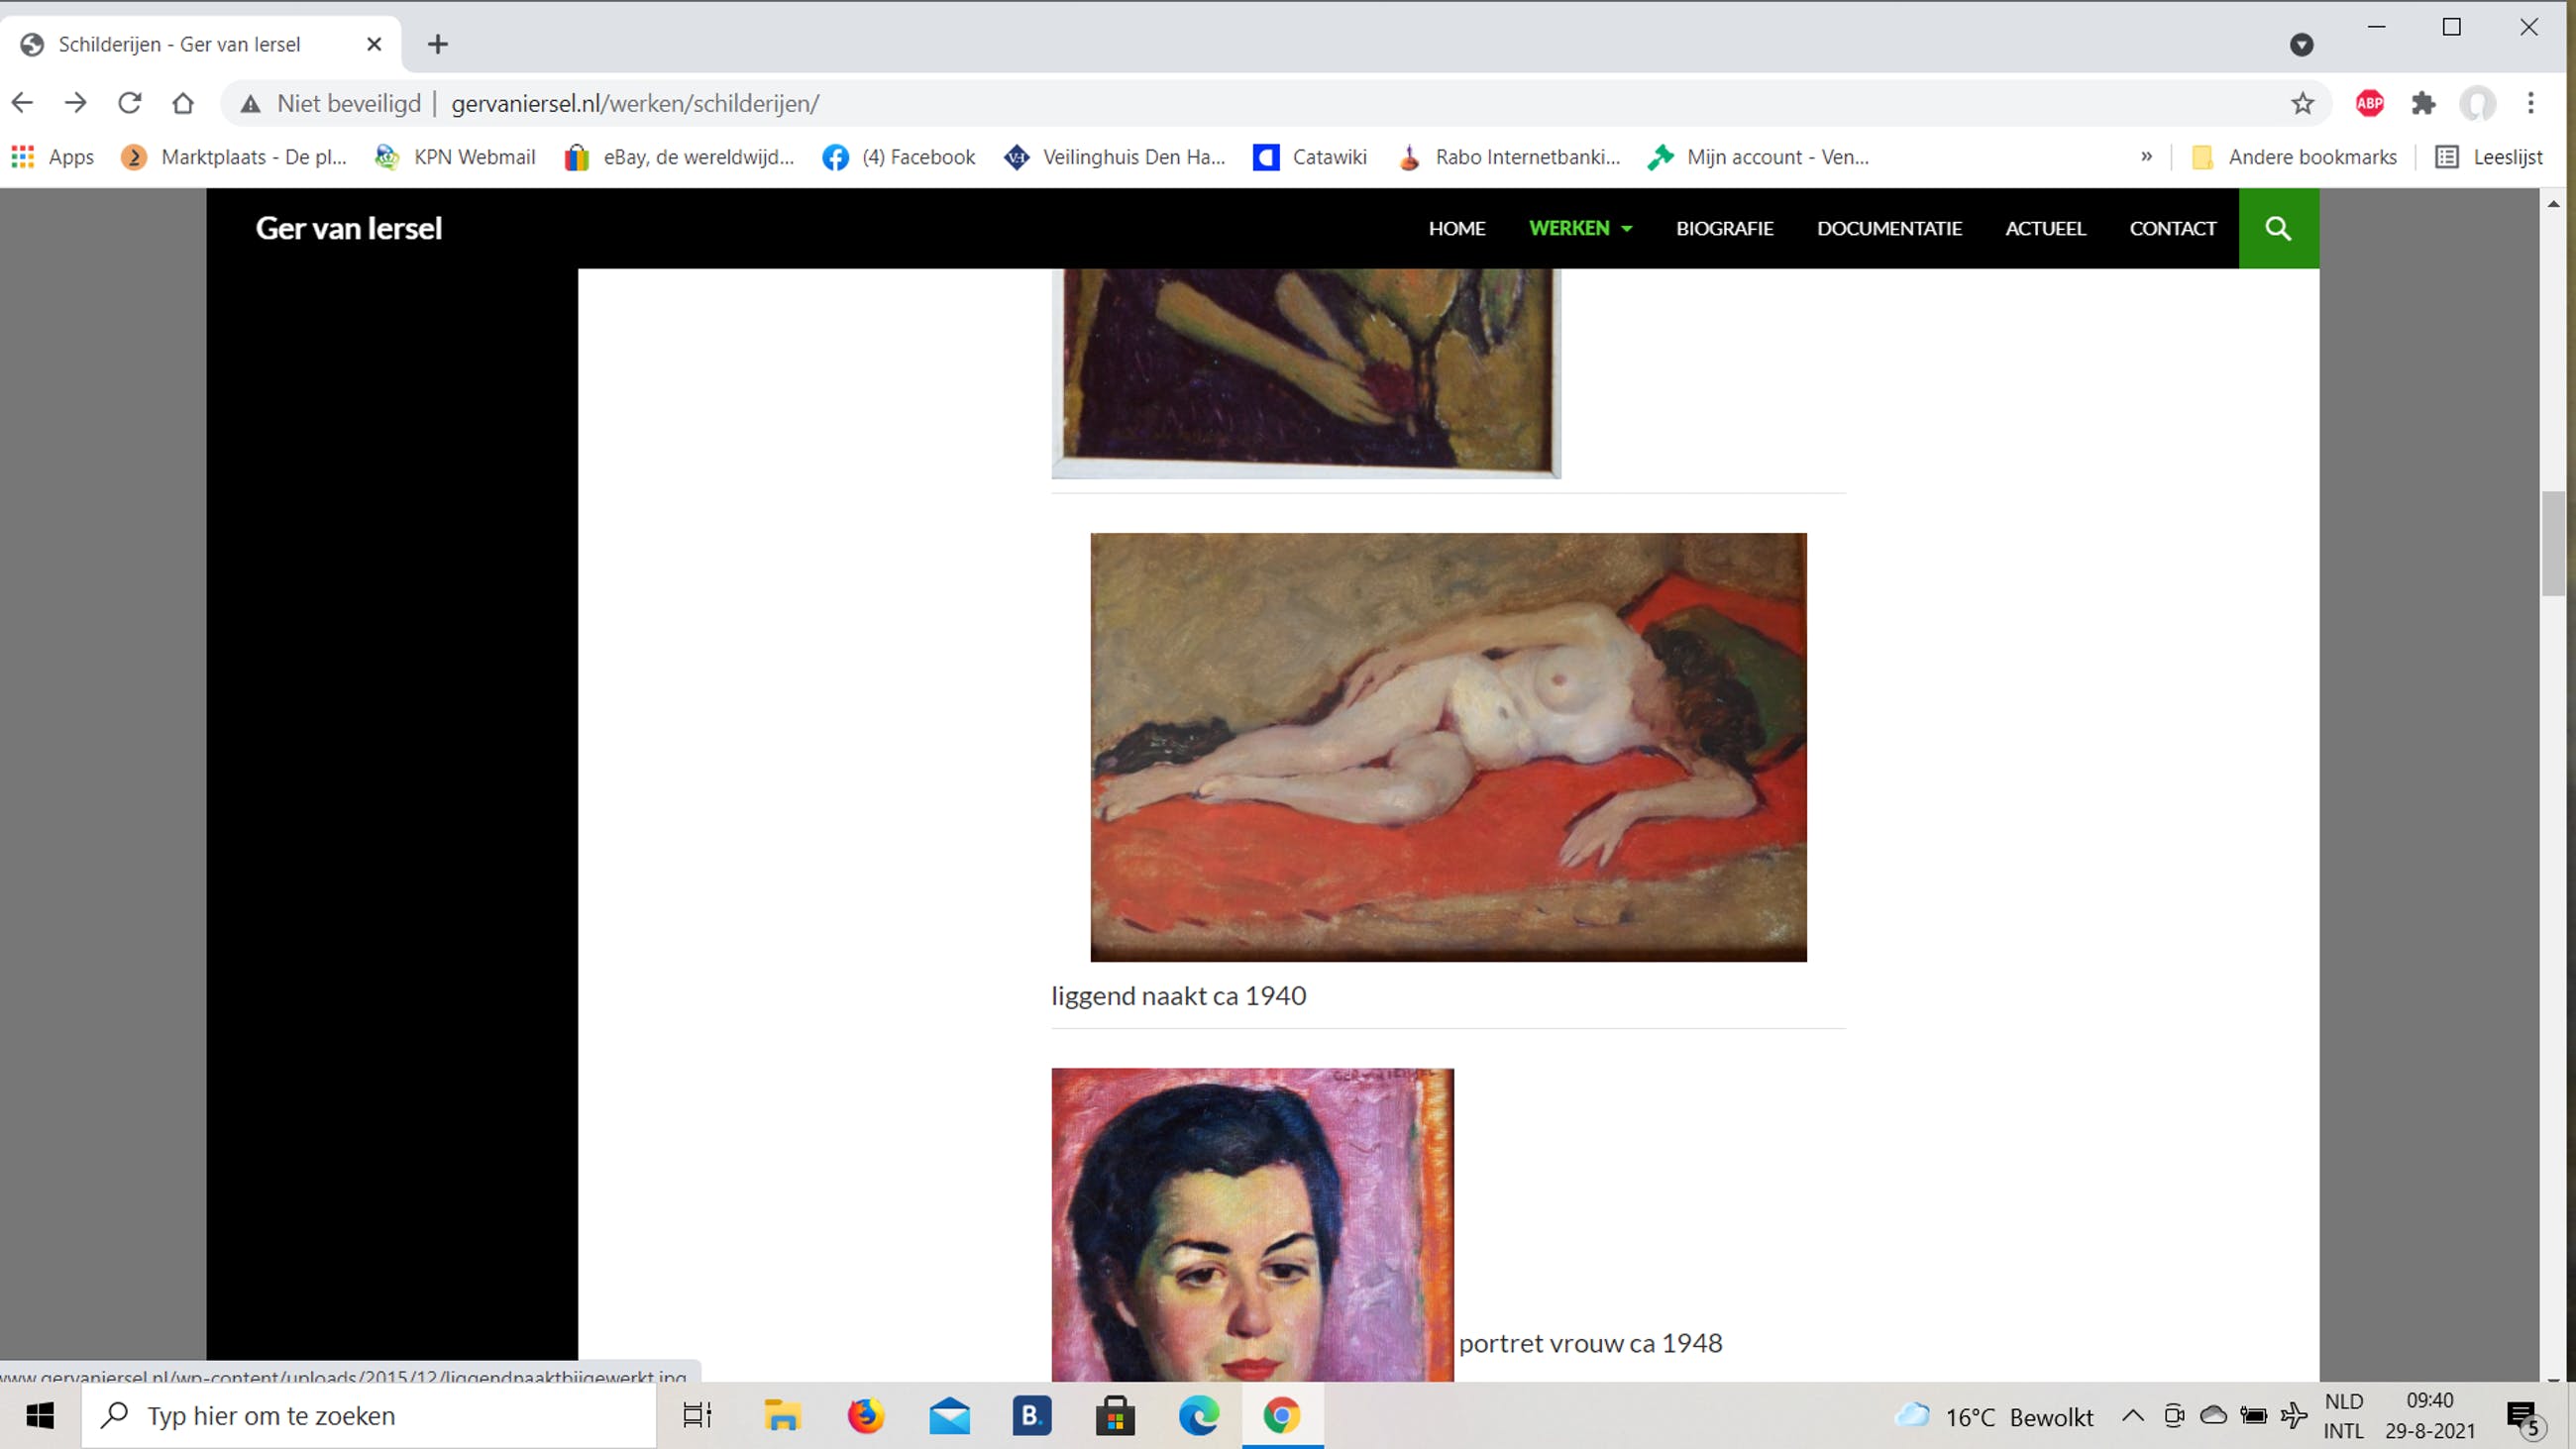2576x1449 pixels.
Task: Click the Ger van Iersel site title
Action: [x=348, y=228]
